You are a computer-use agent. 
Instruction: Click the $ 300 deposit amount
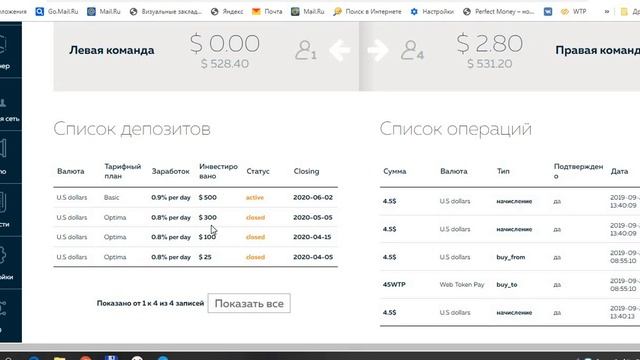(x=208, y=218)
